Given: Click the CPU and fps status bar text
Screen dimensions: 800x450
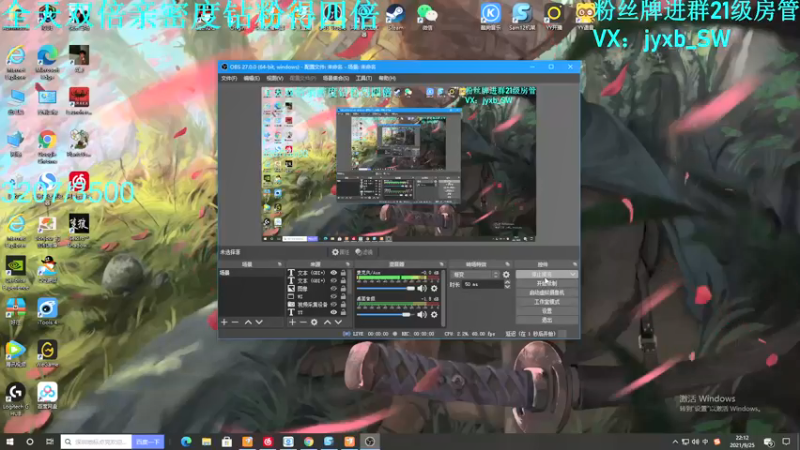Looking at the screenshot, I should [x=470, y=334].
